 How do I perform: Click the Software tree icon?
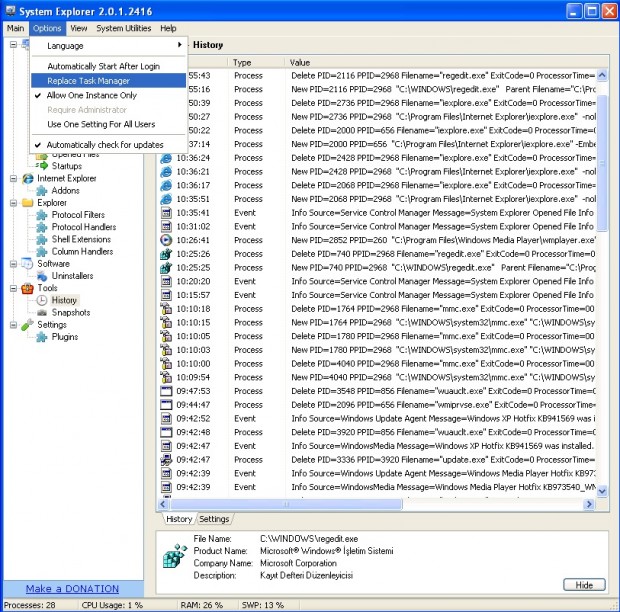tap(27, 263)
